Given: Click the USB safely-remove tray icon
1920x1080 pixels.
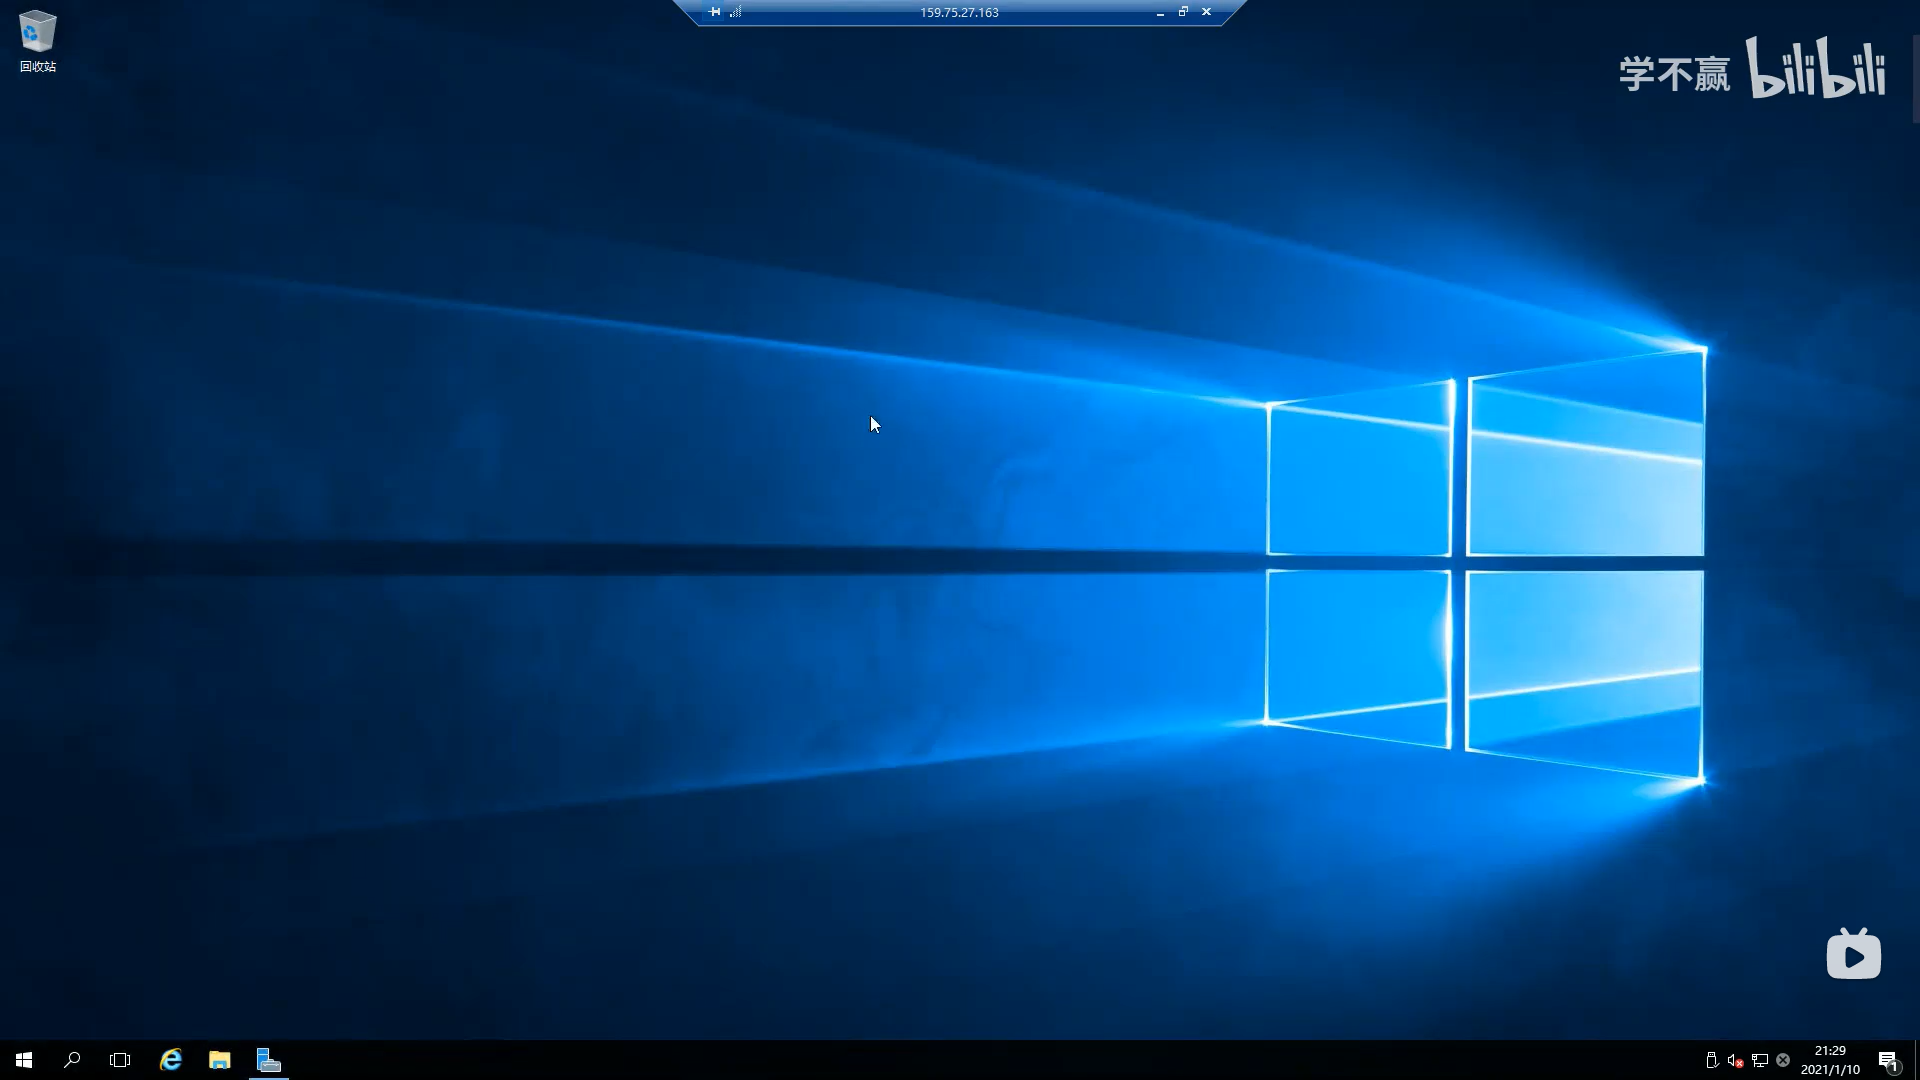Looking at the screenshot, I should pyautogui.click(x=1711, y=1060).
